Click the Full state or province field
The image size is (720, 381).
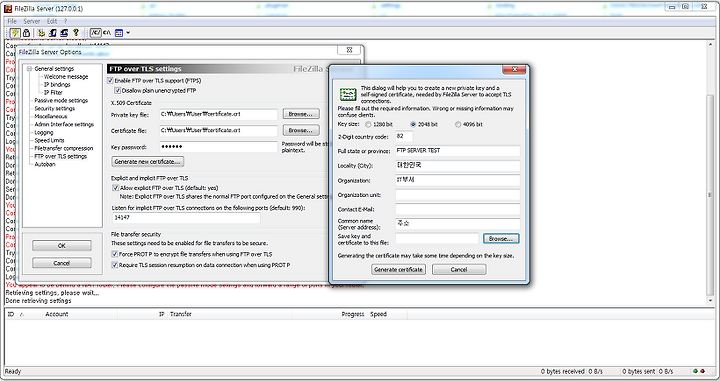pos(457,151)
